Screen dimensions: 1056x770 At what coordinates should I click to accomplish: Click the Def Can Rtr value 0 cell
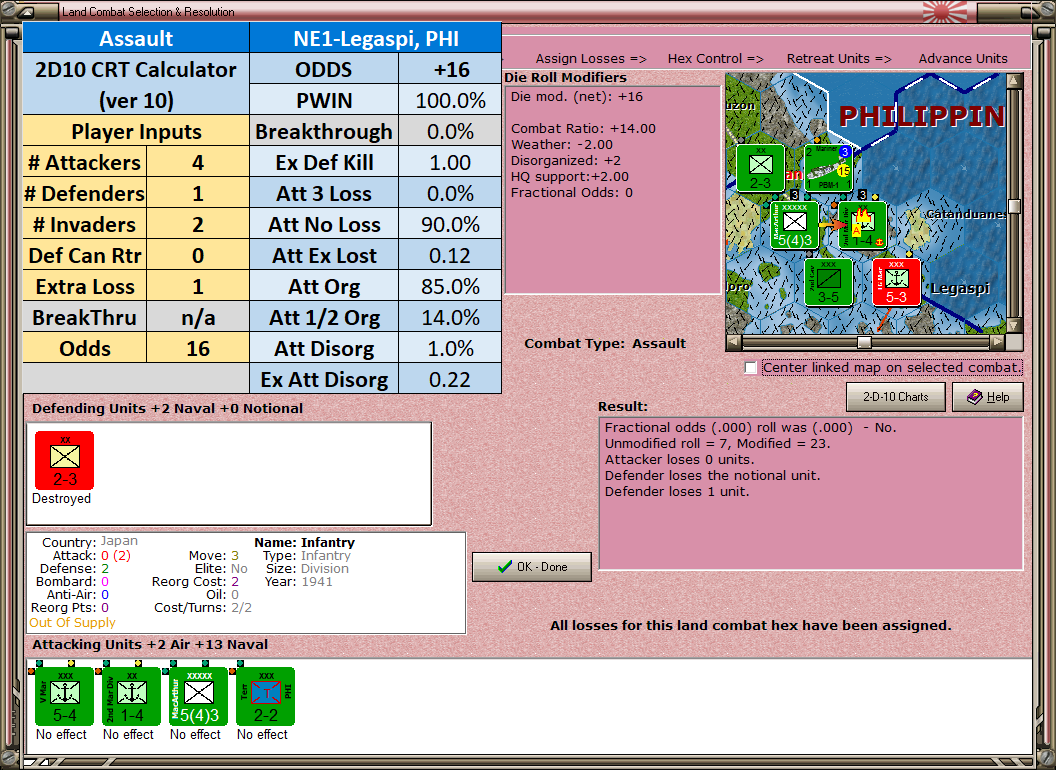pyautogui.click(x=197, y=255)
